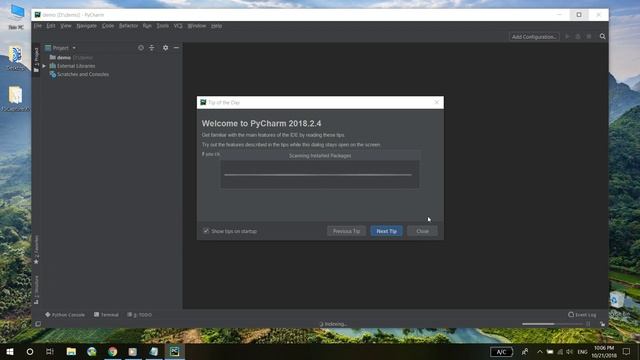Open the Terminal tool window
The image size is (640, 360).
106,315
